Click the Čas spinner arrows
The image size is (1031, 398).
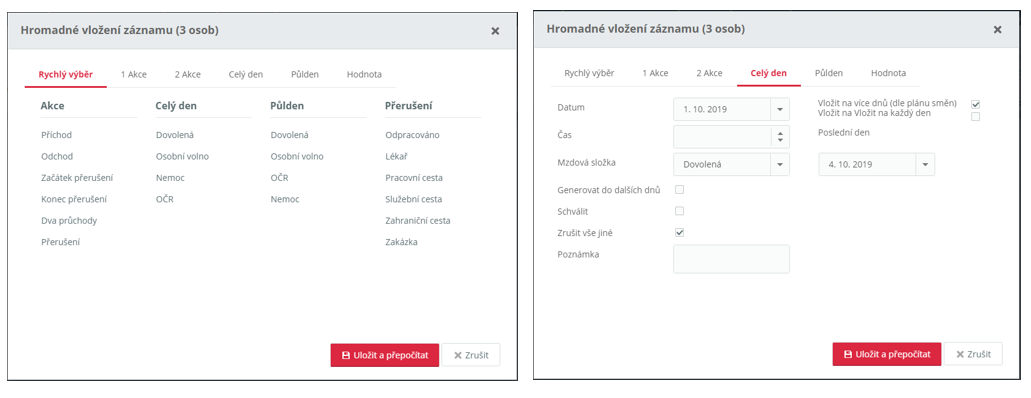point(780,137)
